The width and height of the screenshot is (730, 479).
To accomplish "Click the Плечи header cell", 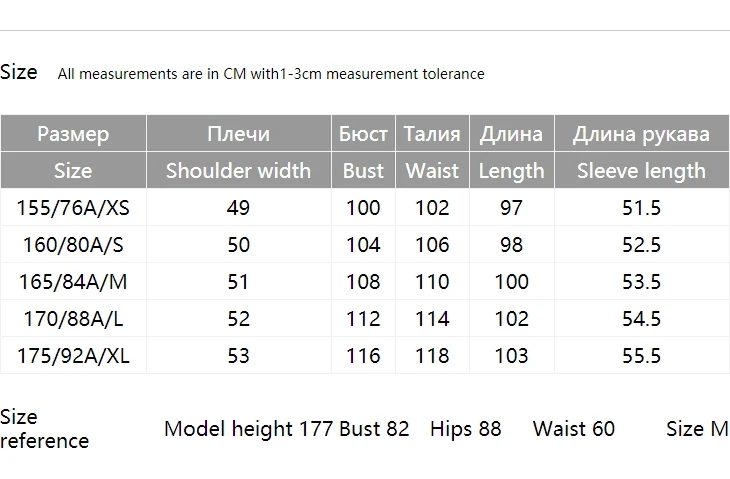I will point(238,134).
